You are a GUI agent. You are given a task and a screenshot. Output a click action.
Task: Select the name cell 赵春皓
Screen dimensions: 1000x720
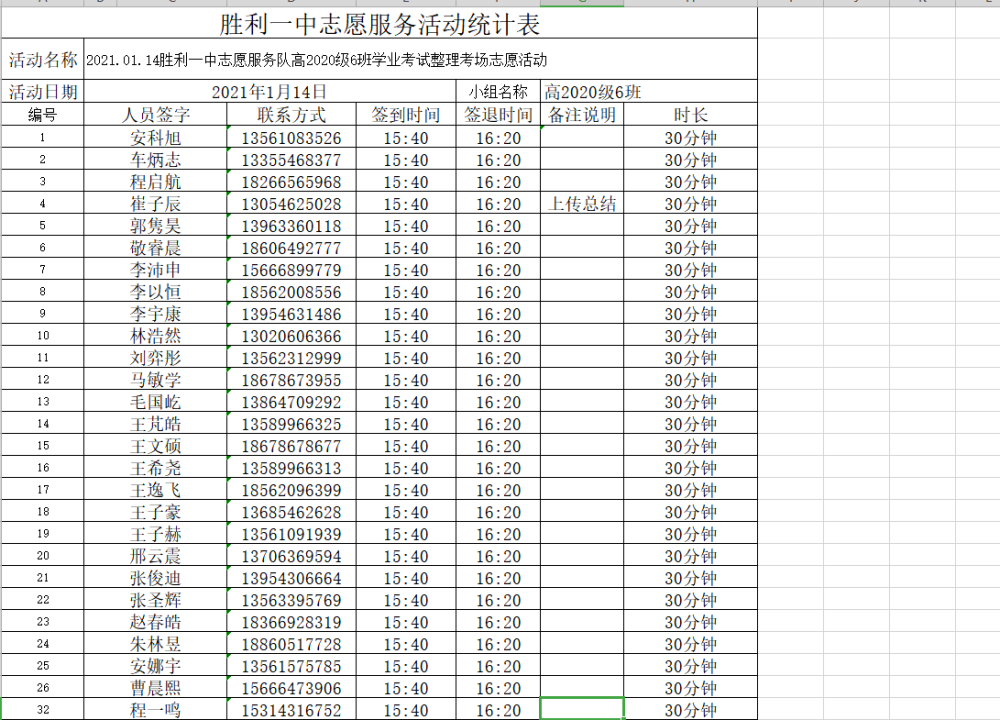tap(156, 621)
